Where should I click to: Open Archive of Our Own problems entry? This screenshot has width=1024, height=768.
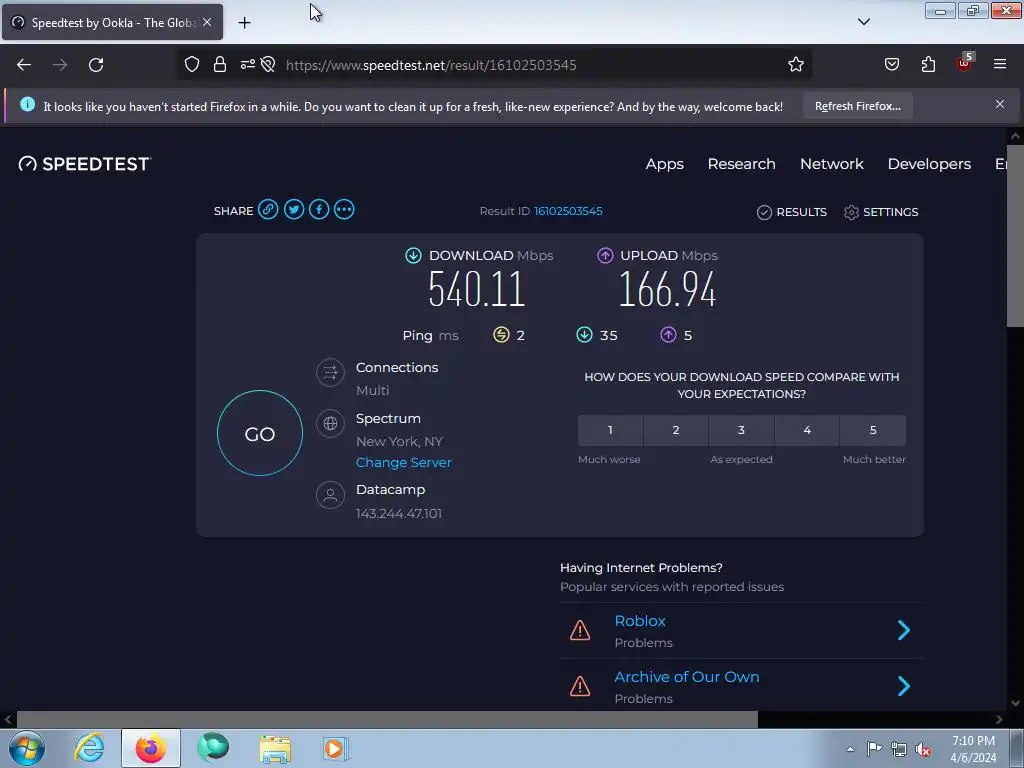coord(741,686)
